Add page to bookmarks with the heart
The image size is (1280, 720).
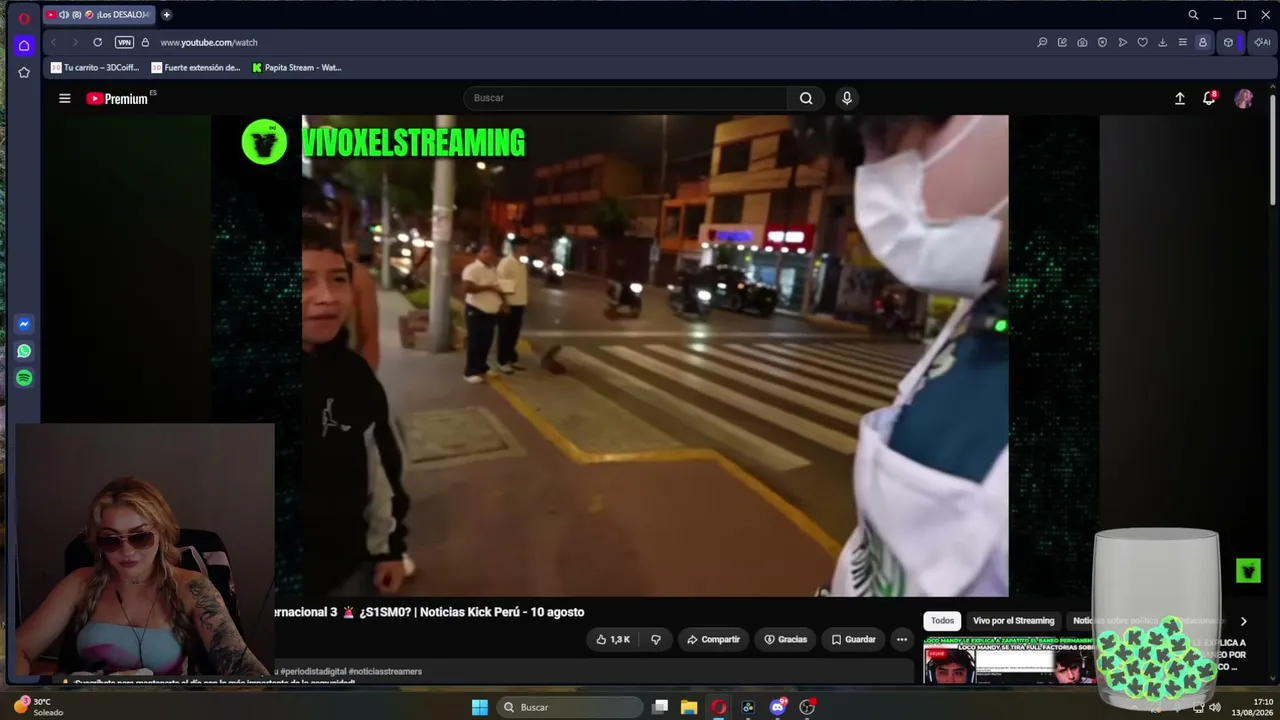1142,42
